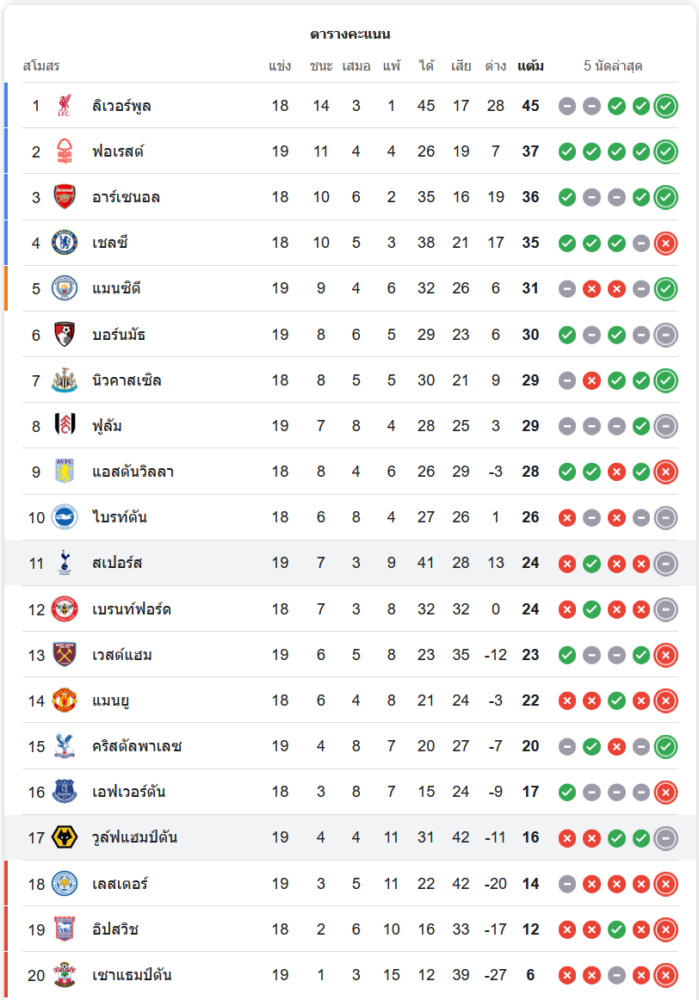Viewport: 699px width, 1000px height.
Task: Click the Nottingham Forest crest icon
Action: [x=65, y=151]
